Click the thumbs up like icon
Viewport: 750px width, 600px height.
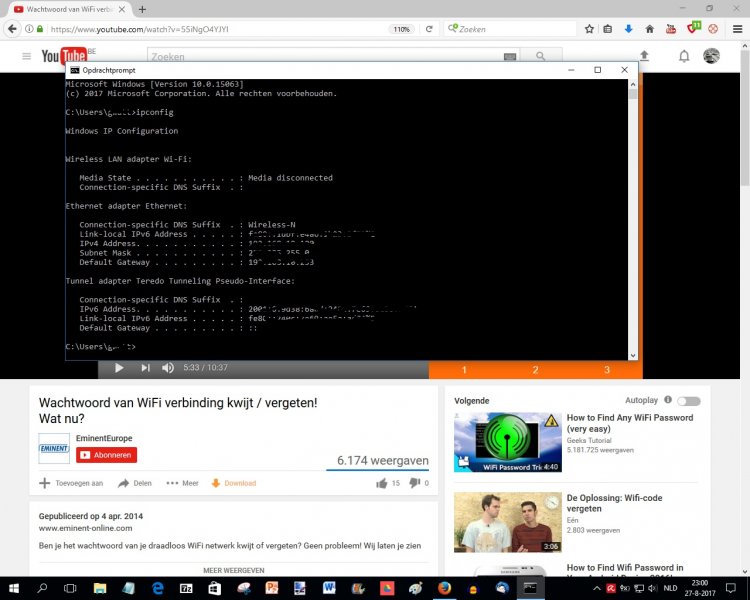click(x=382, y=483)
